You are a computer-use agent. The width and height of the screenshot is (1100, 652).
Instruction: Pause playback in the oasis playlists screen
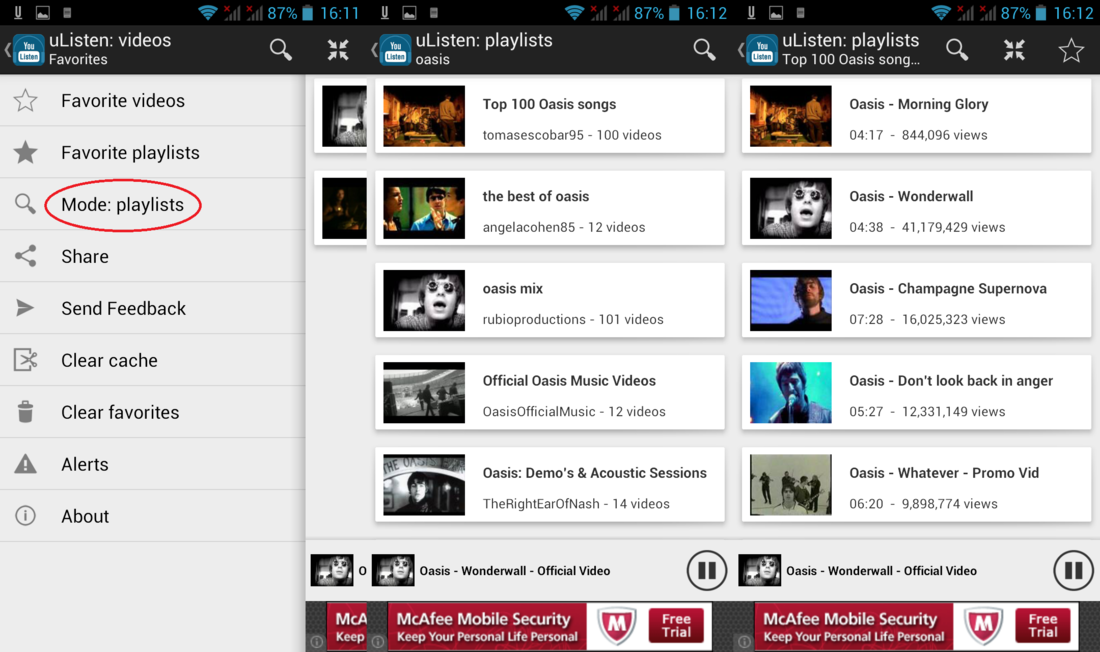[x=706, y=571]
